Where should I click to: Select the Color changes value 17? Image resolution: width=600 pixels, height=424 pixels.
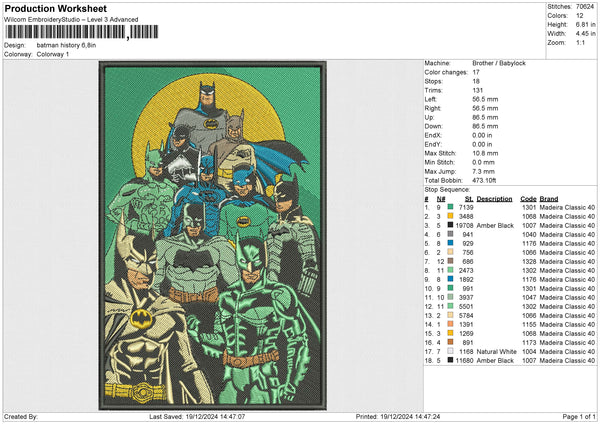click(x=476, y=72)
